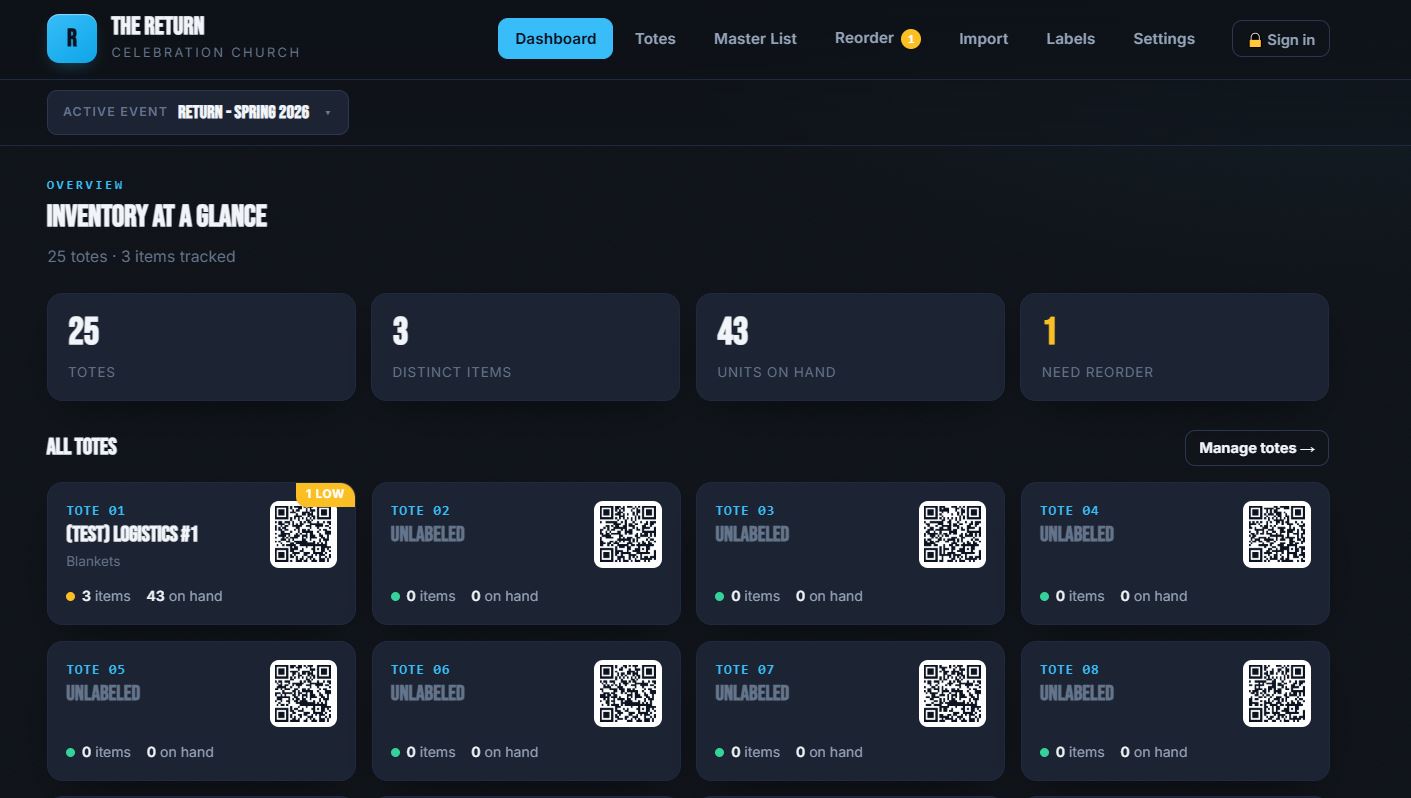This screenshot has height=798, width=1411.
Task: Switch to the Master List tab
Action: (755, 39)
